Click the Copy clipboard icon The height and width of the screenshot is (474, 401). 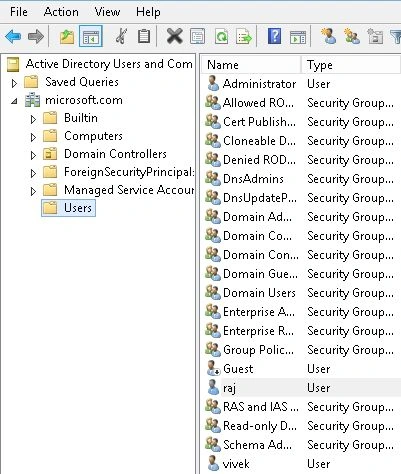click(144, 36)
